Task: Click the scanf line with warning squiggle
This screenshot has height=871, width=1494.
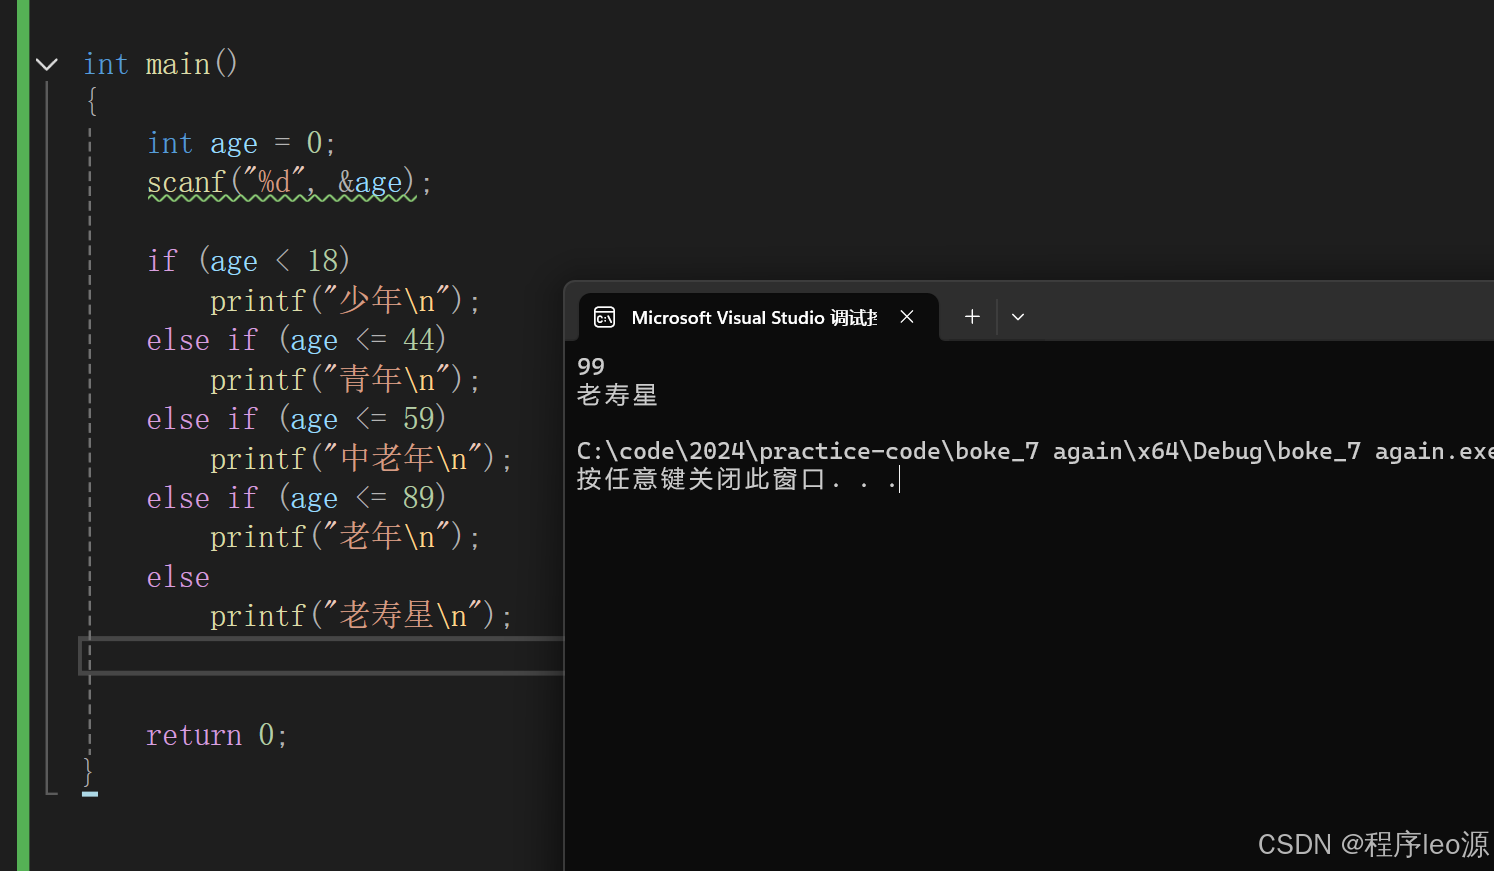Action: click(289, 183)
